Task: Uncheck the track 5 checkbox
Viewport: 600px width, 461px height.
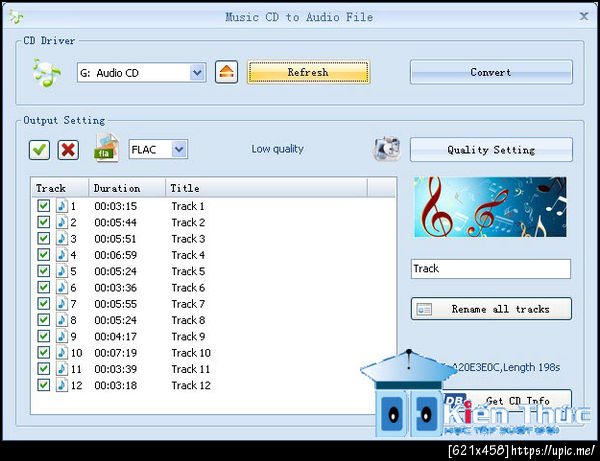Action: [43, 271]
